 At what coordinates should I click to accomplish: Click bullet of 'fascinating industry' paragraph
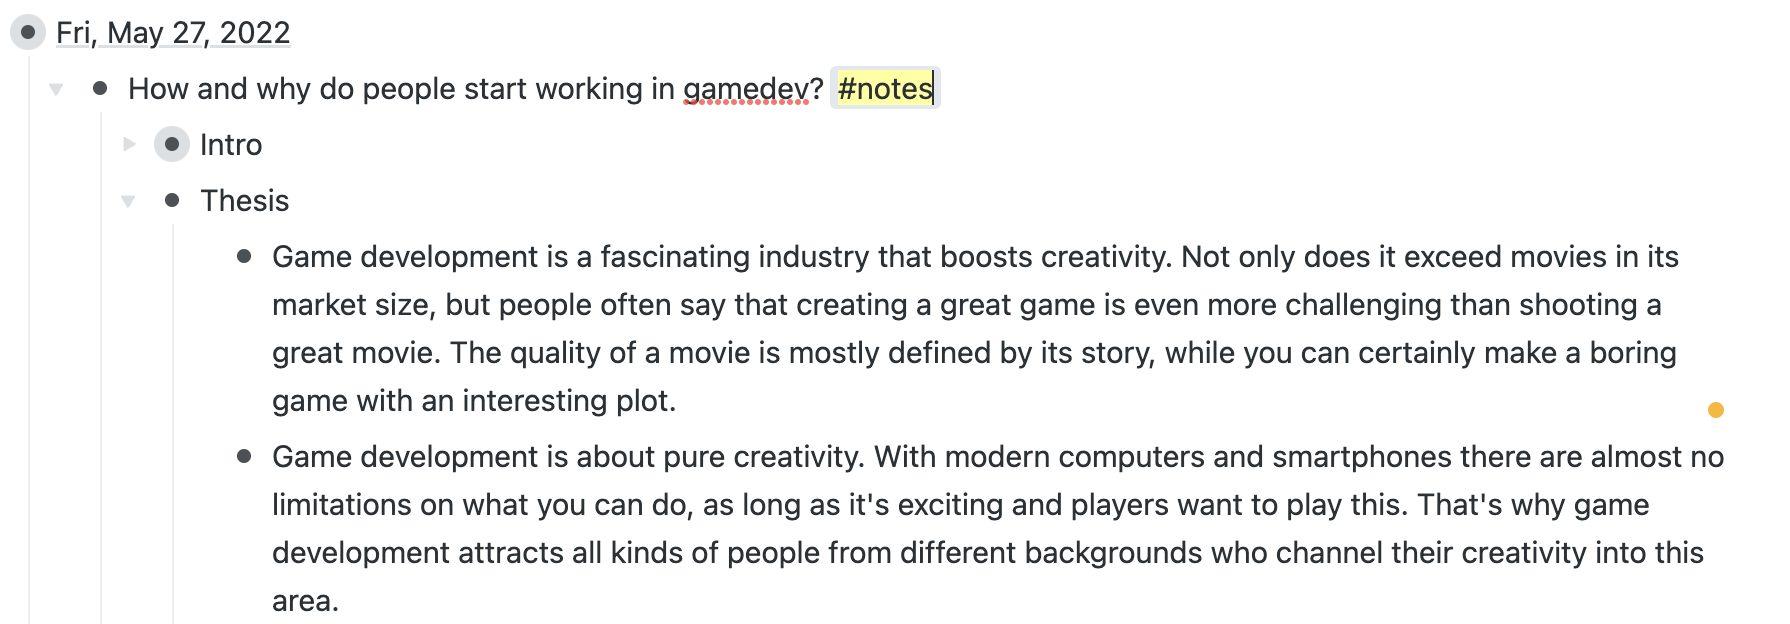tap(244, 257)
